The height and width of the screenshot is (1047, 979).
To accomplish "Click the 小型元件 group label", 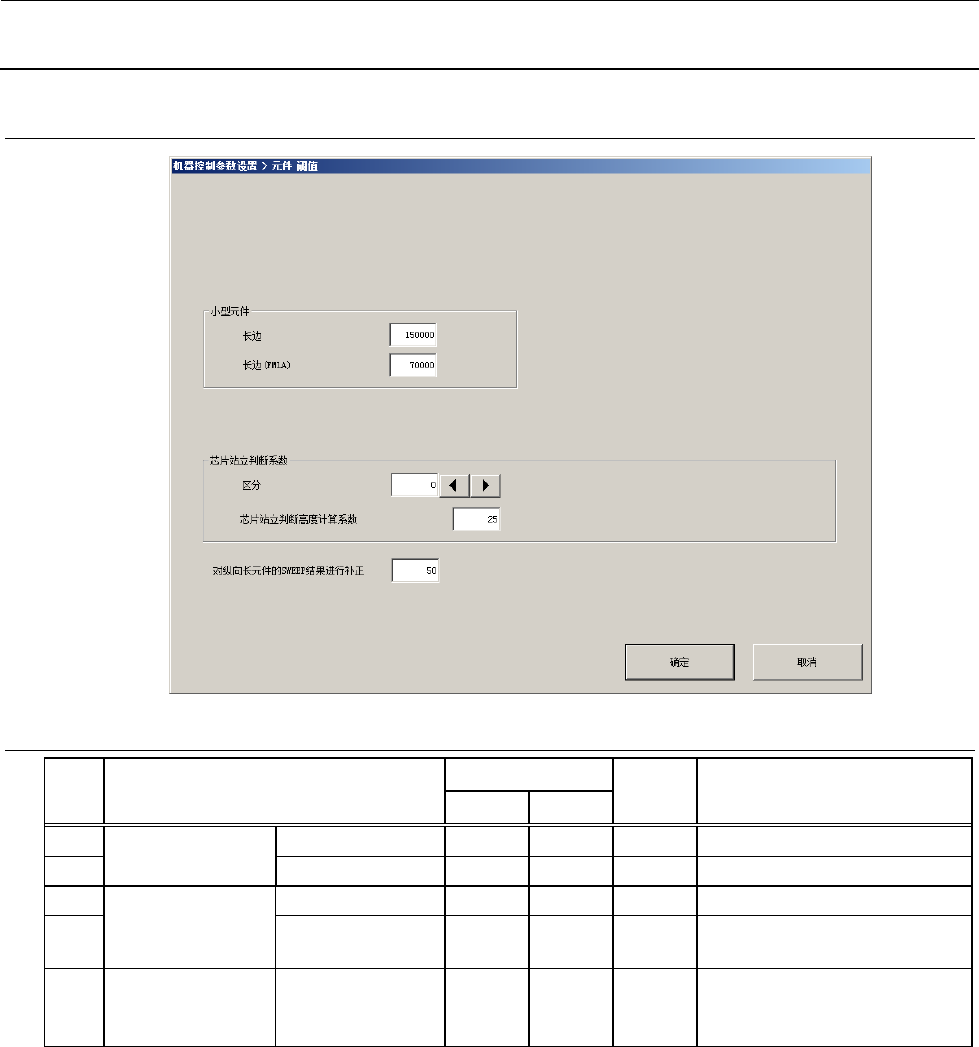I will 230,311.
